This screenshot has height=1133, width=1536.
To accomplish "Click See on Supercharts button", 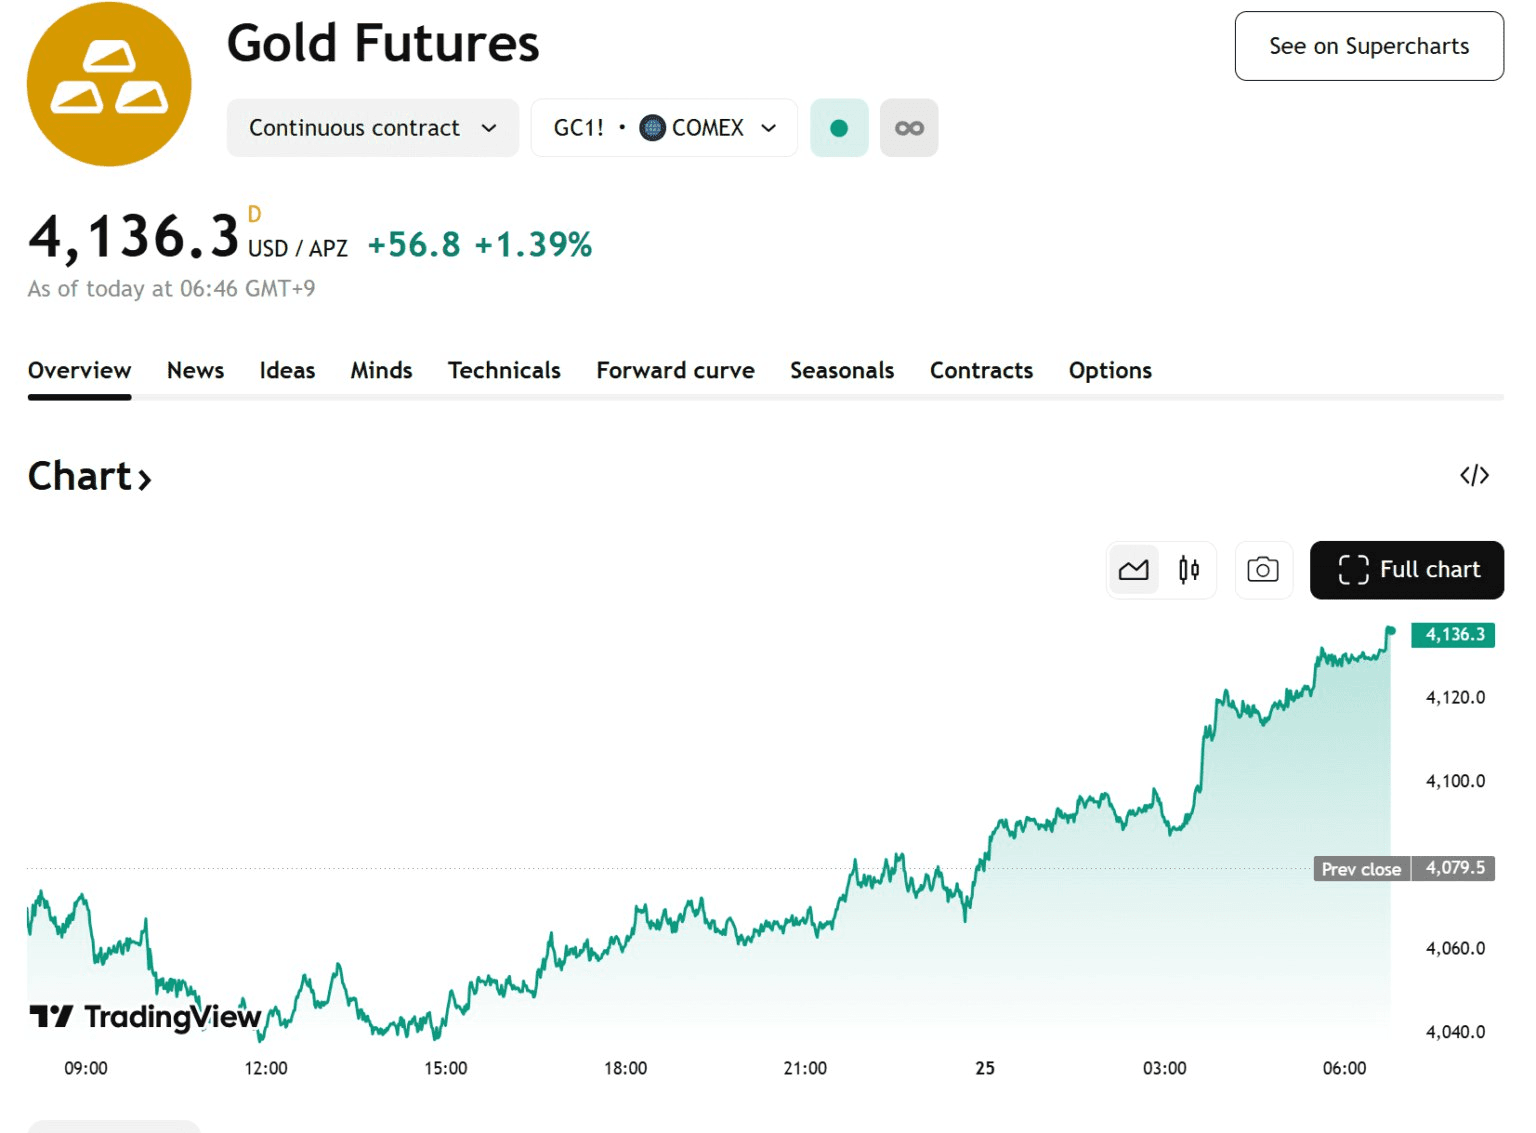I will click(x=1368, y=46).
